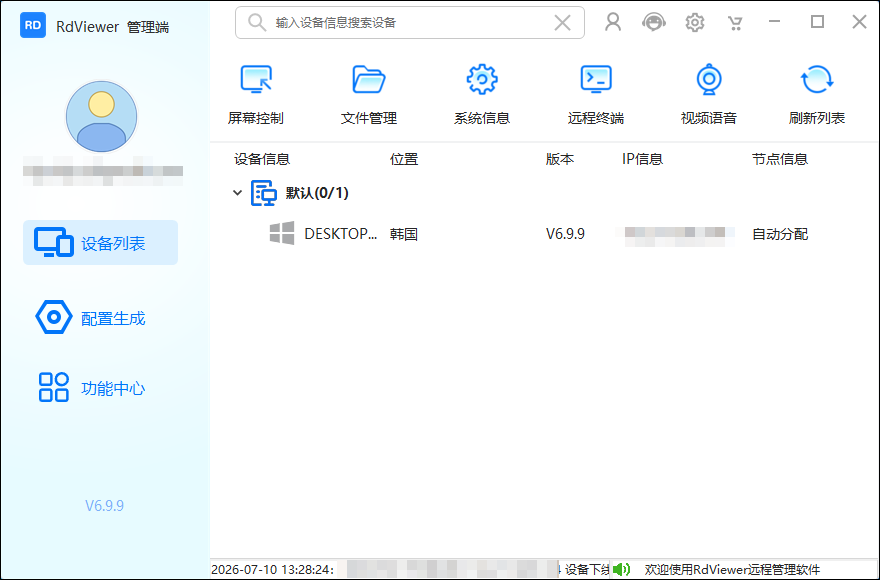Click the Windows logo of the DESKTOP device
Image resolution: width=880 pixels, height=580 pixels.
click(282, 233)
